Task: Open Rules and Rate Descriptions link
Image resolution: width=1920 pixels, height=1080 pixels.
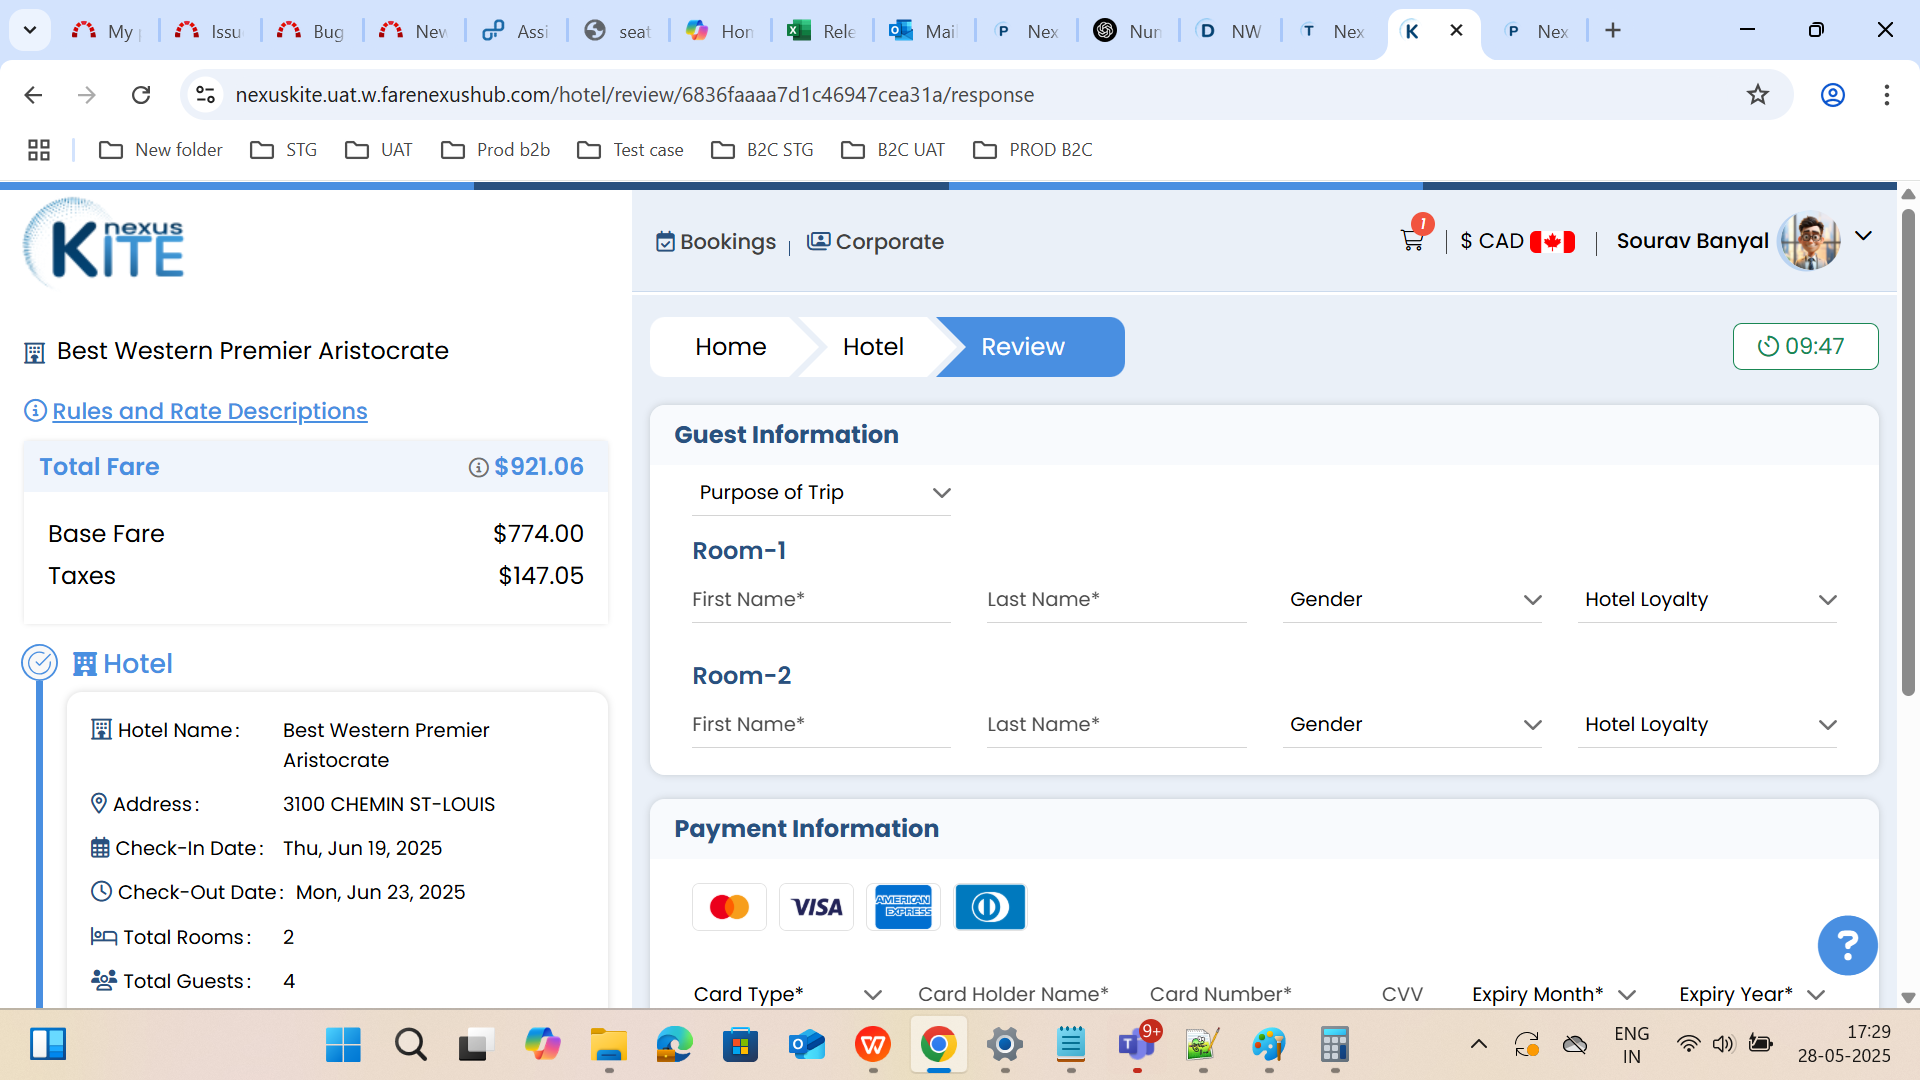Action: pyautogui.click(x=209, y=411)
